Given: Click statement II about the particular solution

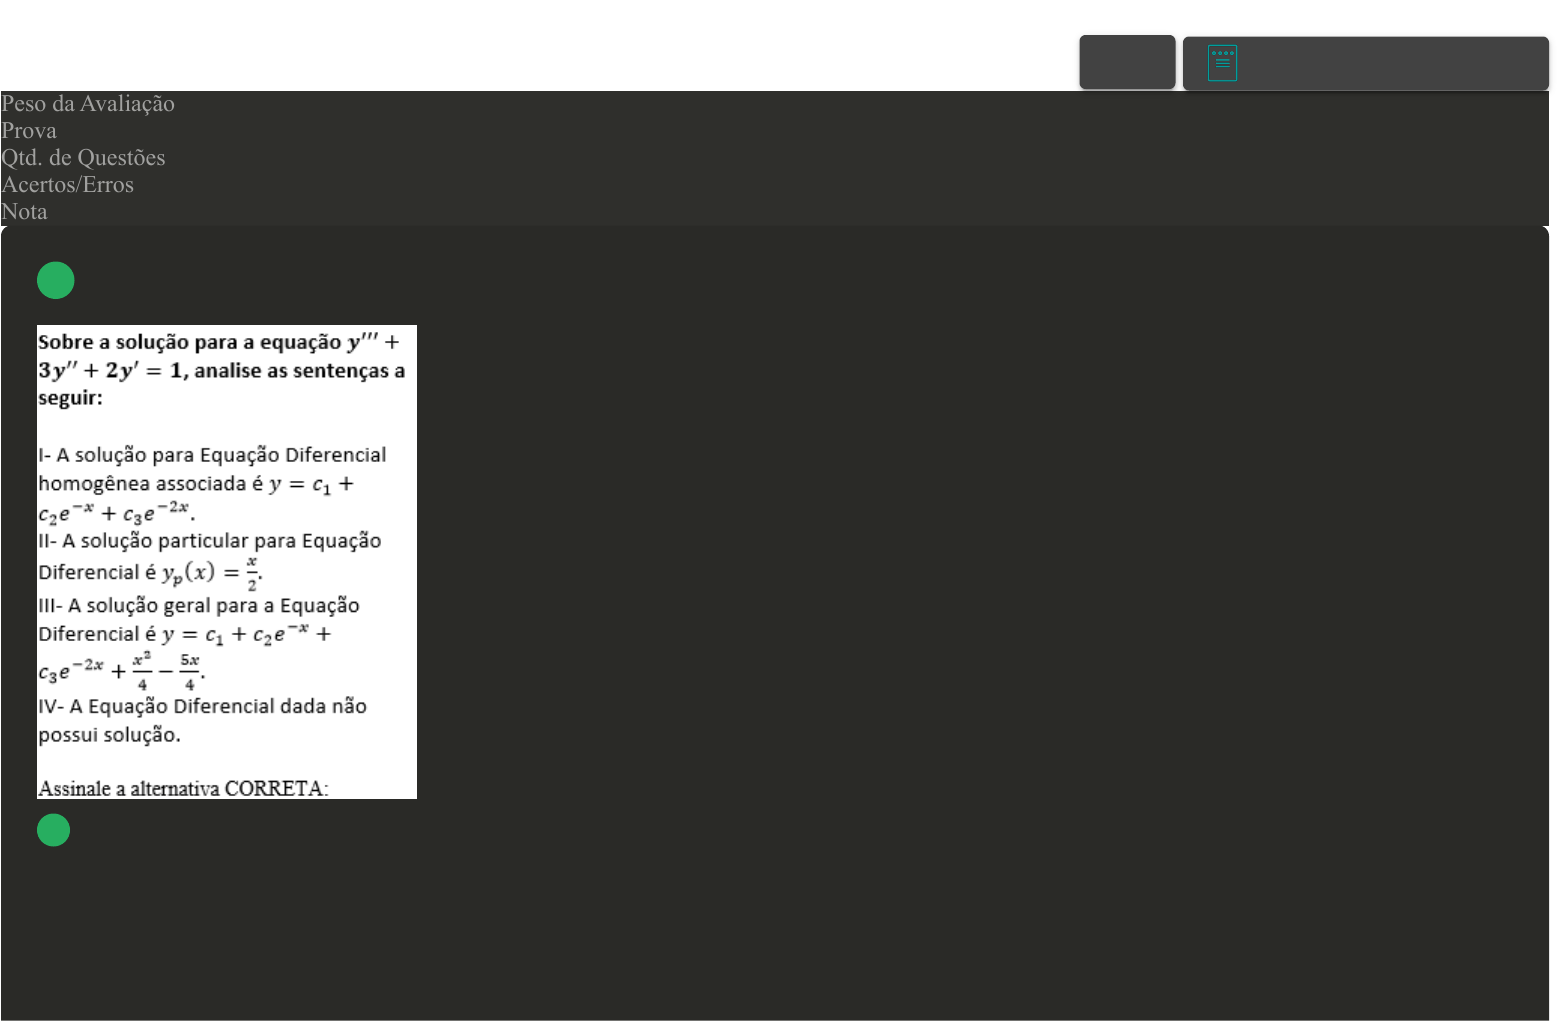Looking at the screenshot, I should (210, 541).
